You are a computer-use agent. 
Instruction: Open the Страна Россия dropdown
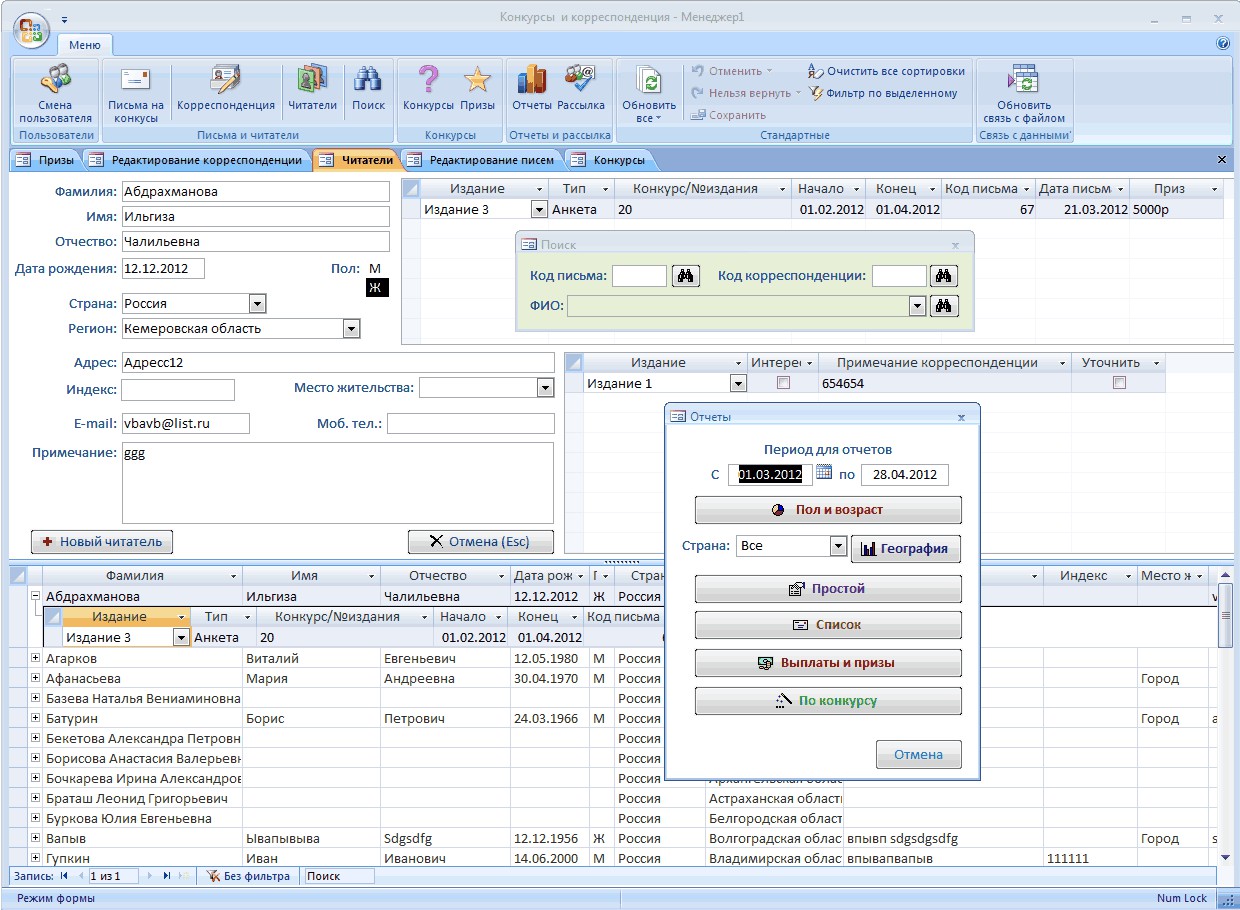[x=257, y=304]
